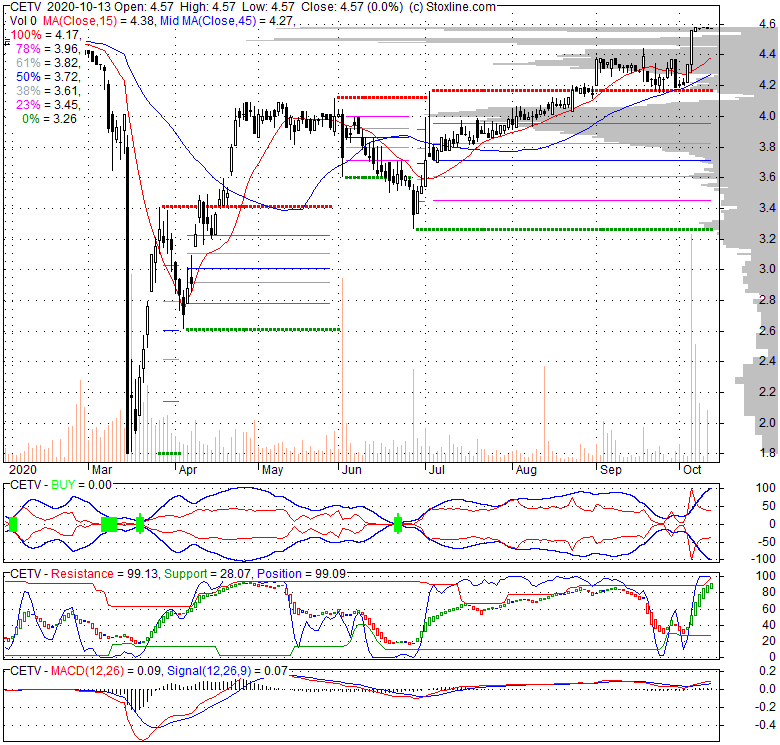Click the red MA(Close,15) = 4.38 legend
This screenshot has height=745, width=780.
[99, 21]
